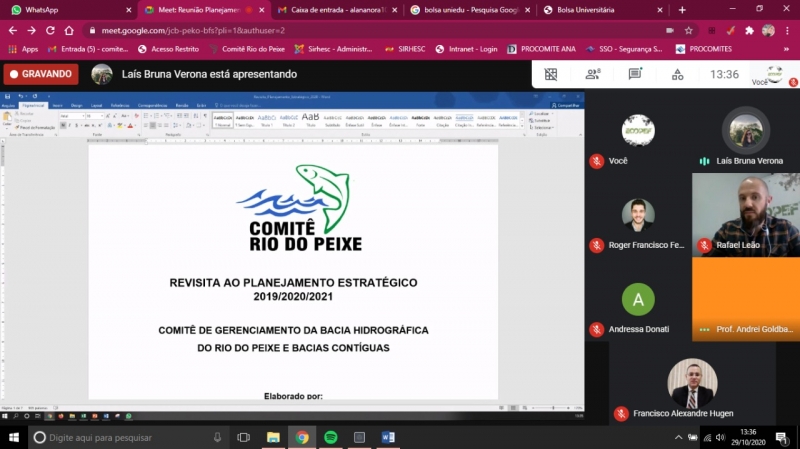Adjust the Word zoom slider in status bar
This screenshot has width=800, height=449.
(553, 408)
